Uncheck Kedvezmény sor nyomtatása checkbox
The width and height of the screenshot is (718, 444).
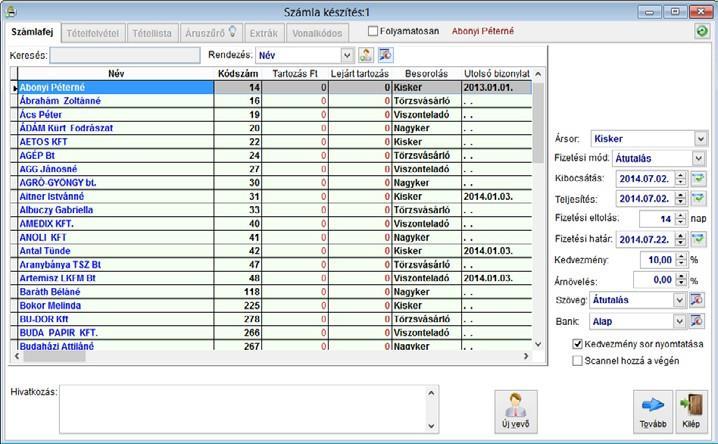[577, 344]
